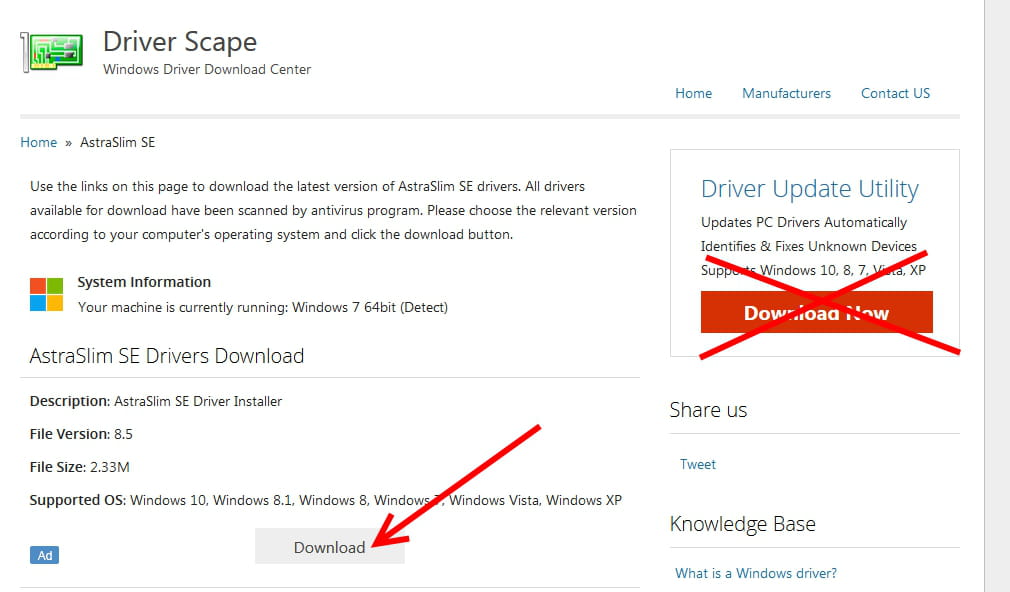Image resolution: width=1010 pixels, height=592 pixels.
Task: Click 'Windows Driver Download Center' tagline
Action: (x=207, y=70)
